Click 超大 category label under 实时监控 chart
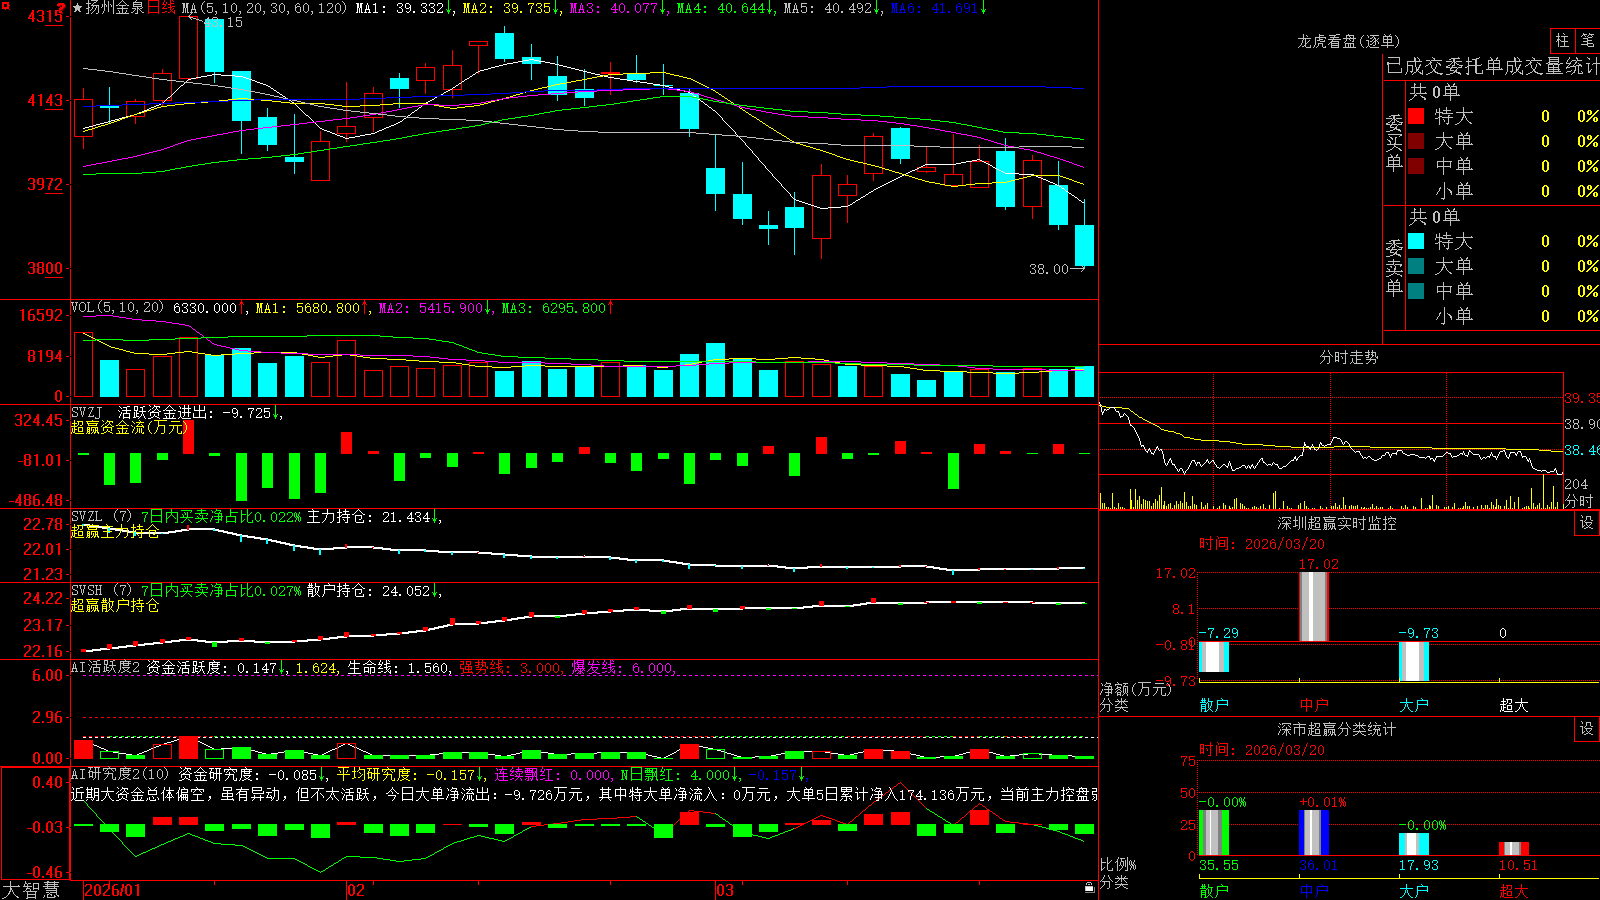 click(x=1514, y=705)
